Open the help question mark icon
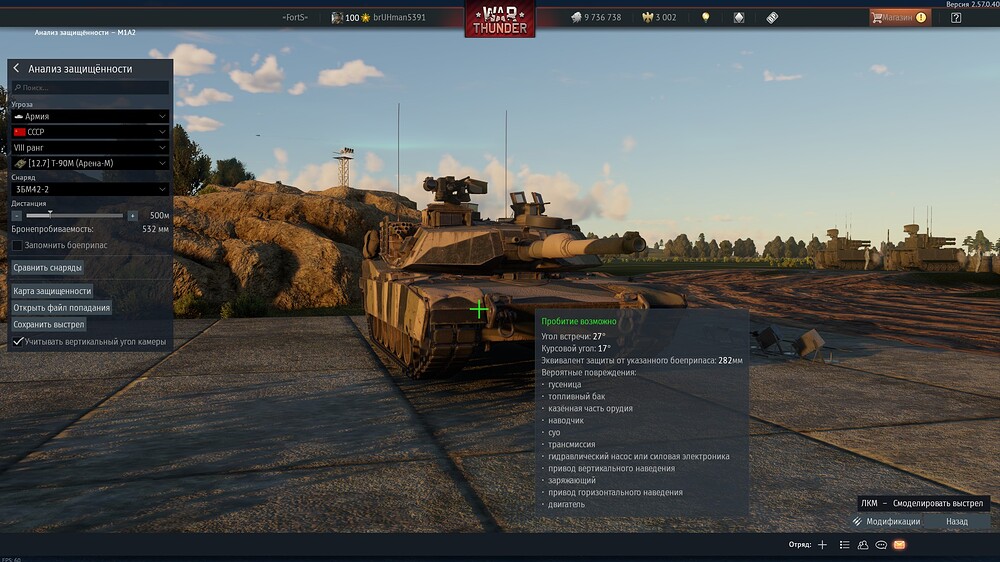1000x562 pixels. (956, 18)
